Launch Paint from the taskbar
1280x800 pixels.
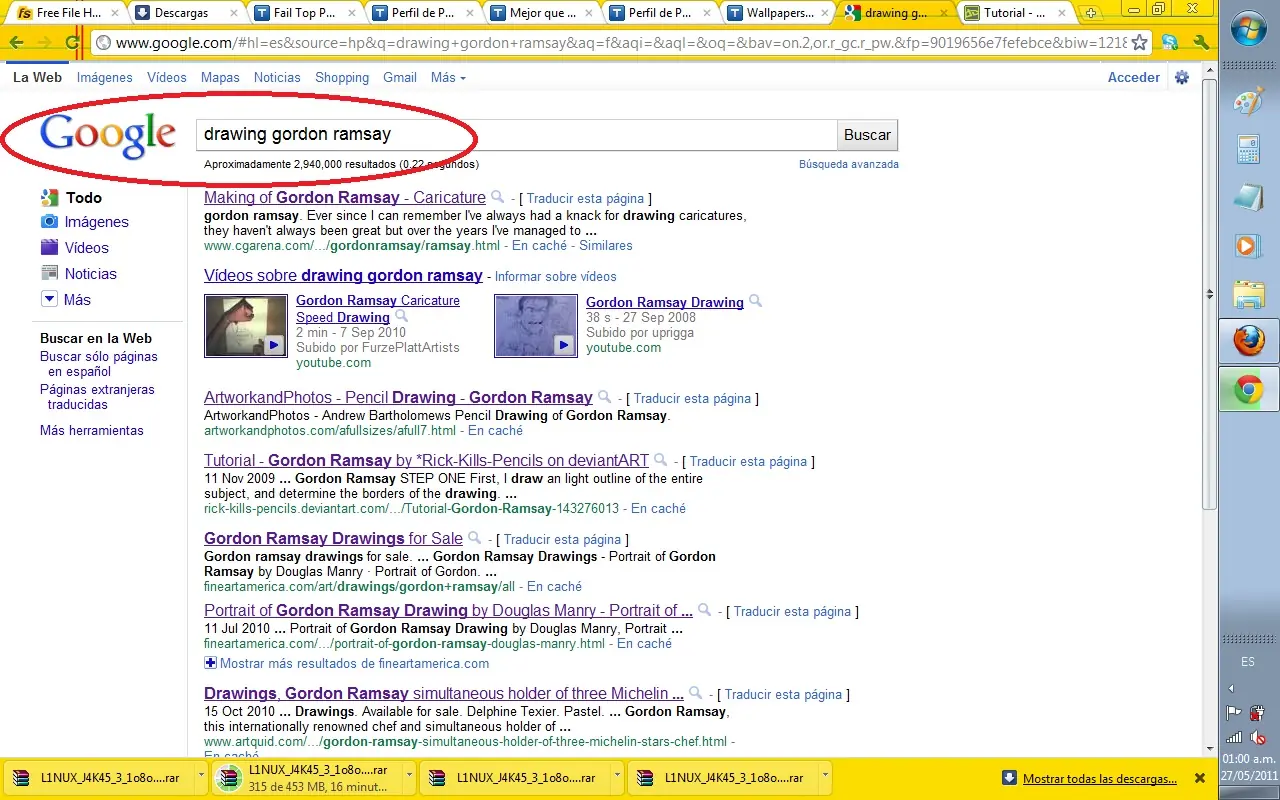coord(1248,102)
